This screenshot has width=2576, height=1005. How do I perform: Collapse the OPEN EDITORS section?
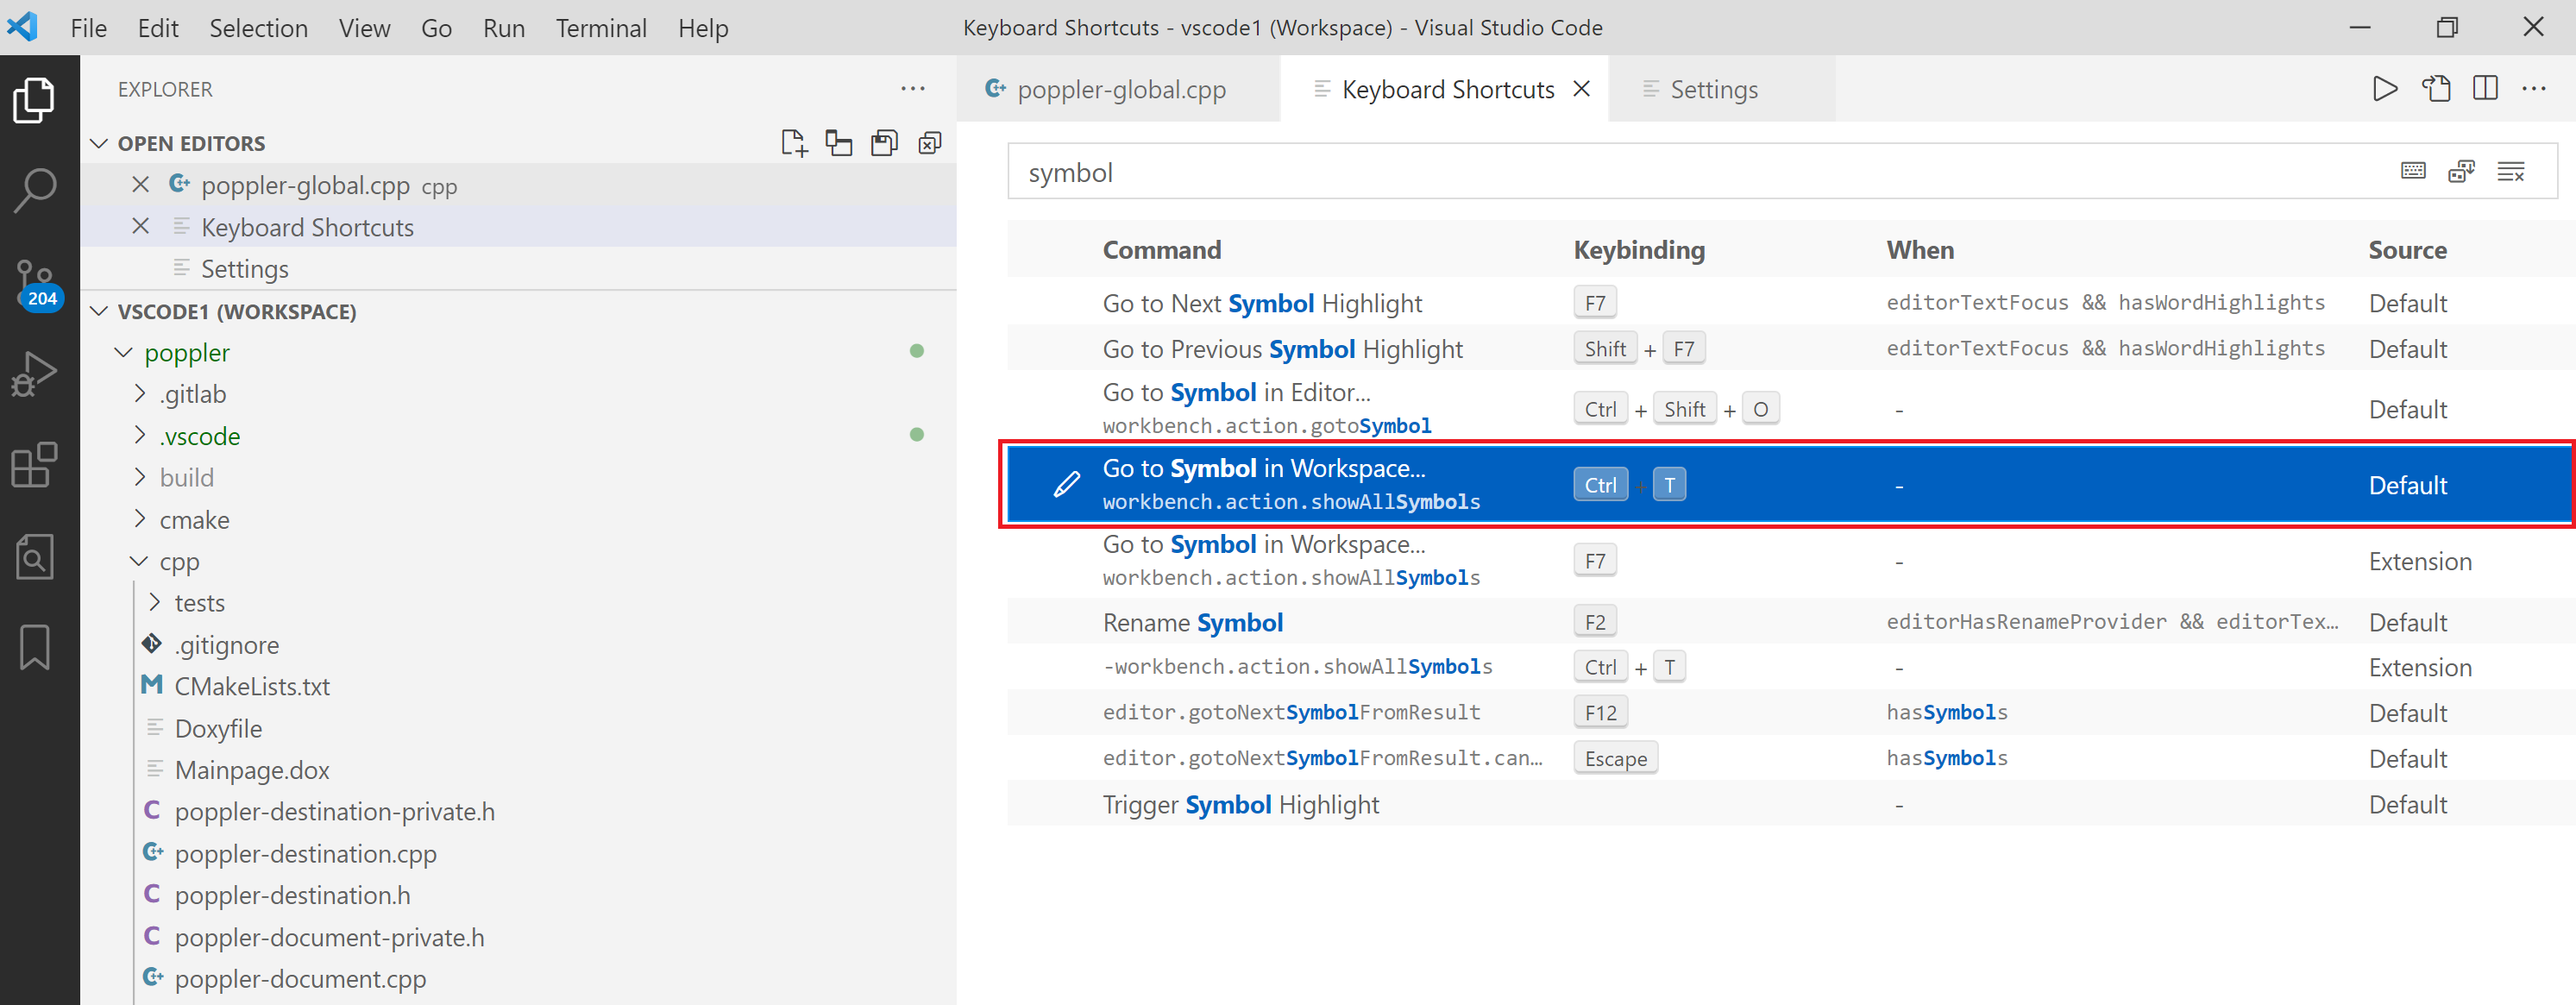point(99,143)
